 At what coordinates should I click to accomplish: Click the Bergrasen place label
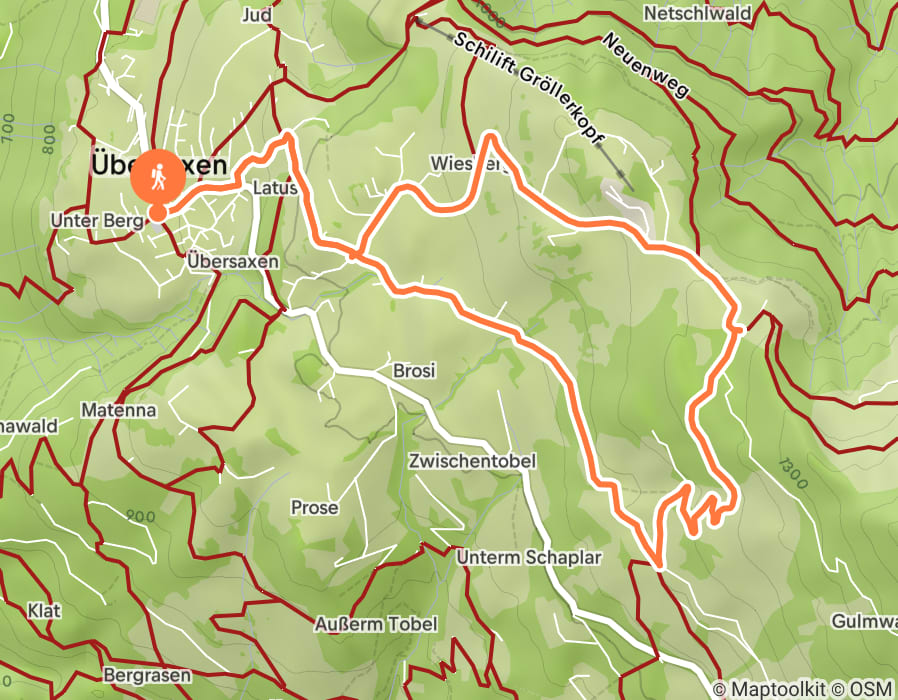[x=147, y=675]
